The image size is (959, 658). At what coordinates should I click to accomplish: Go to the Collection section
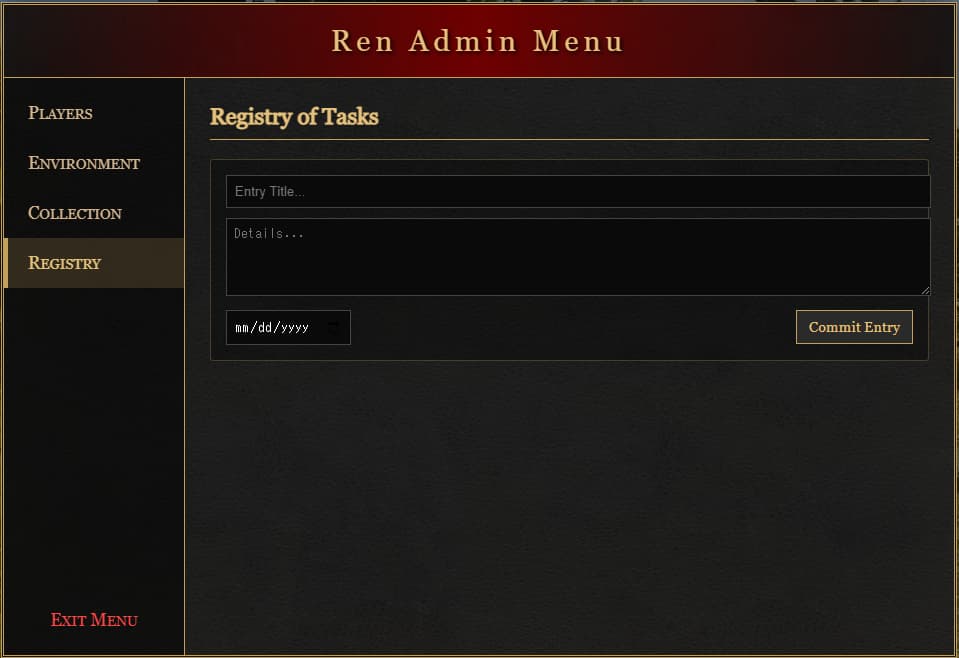(75, 213)
